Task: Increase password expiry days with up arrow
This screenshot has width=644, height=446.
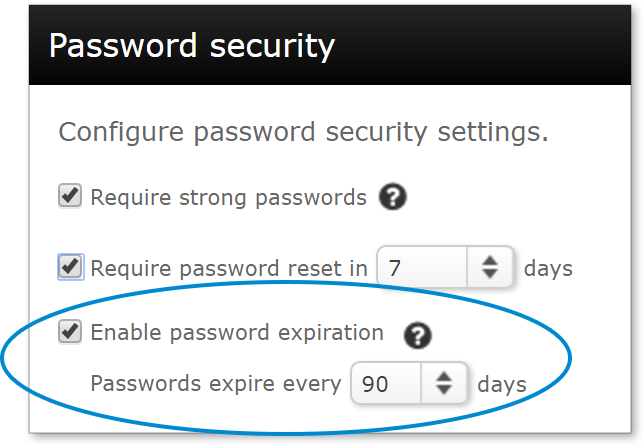Action: point(444,377)
